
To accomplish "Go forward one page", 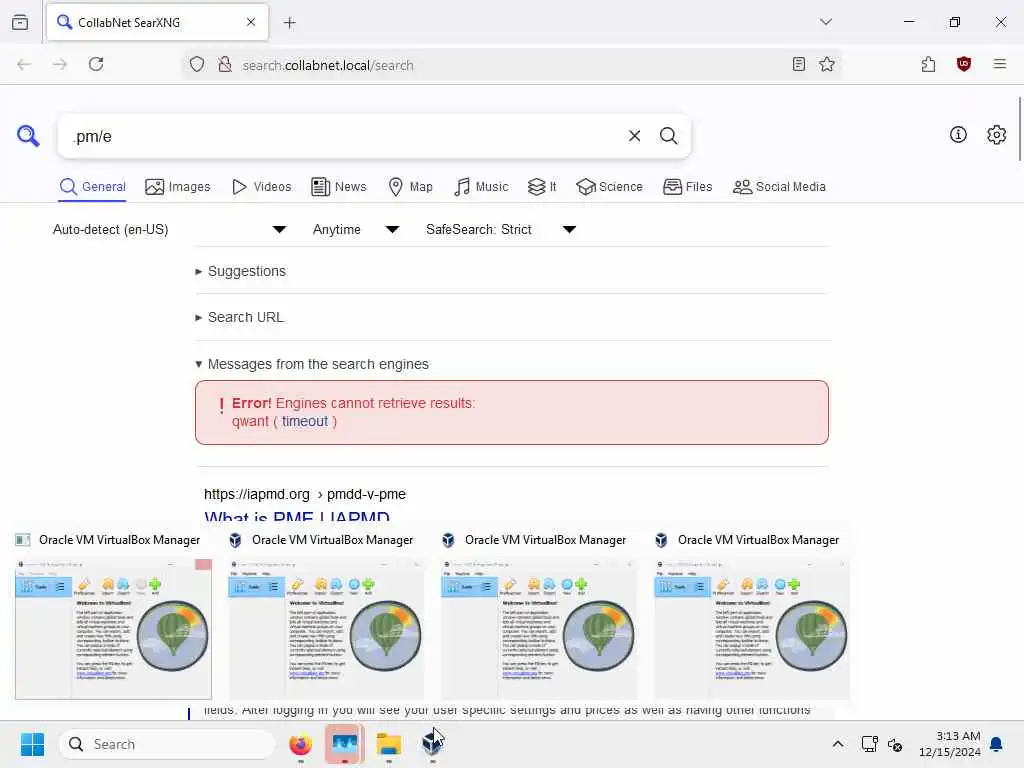I will (59, 64).
